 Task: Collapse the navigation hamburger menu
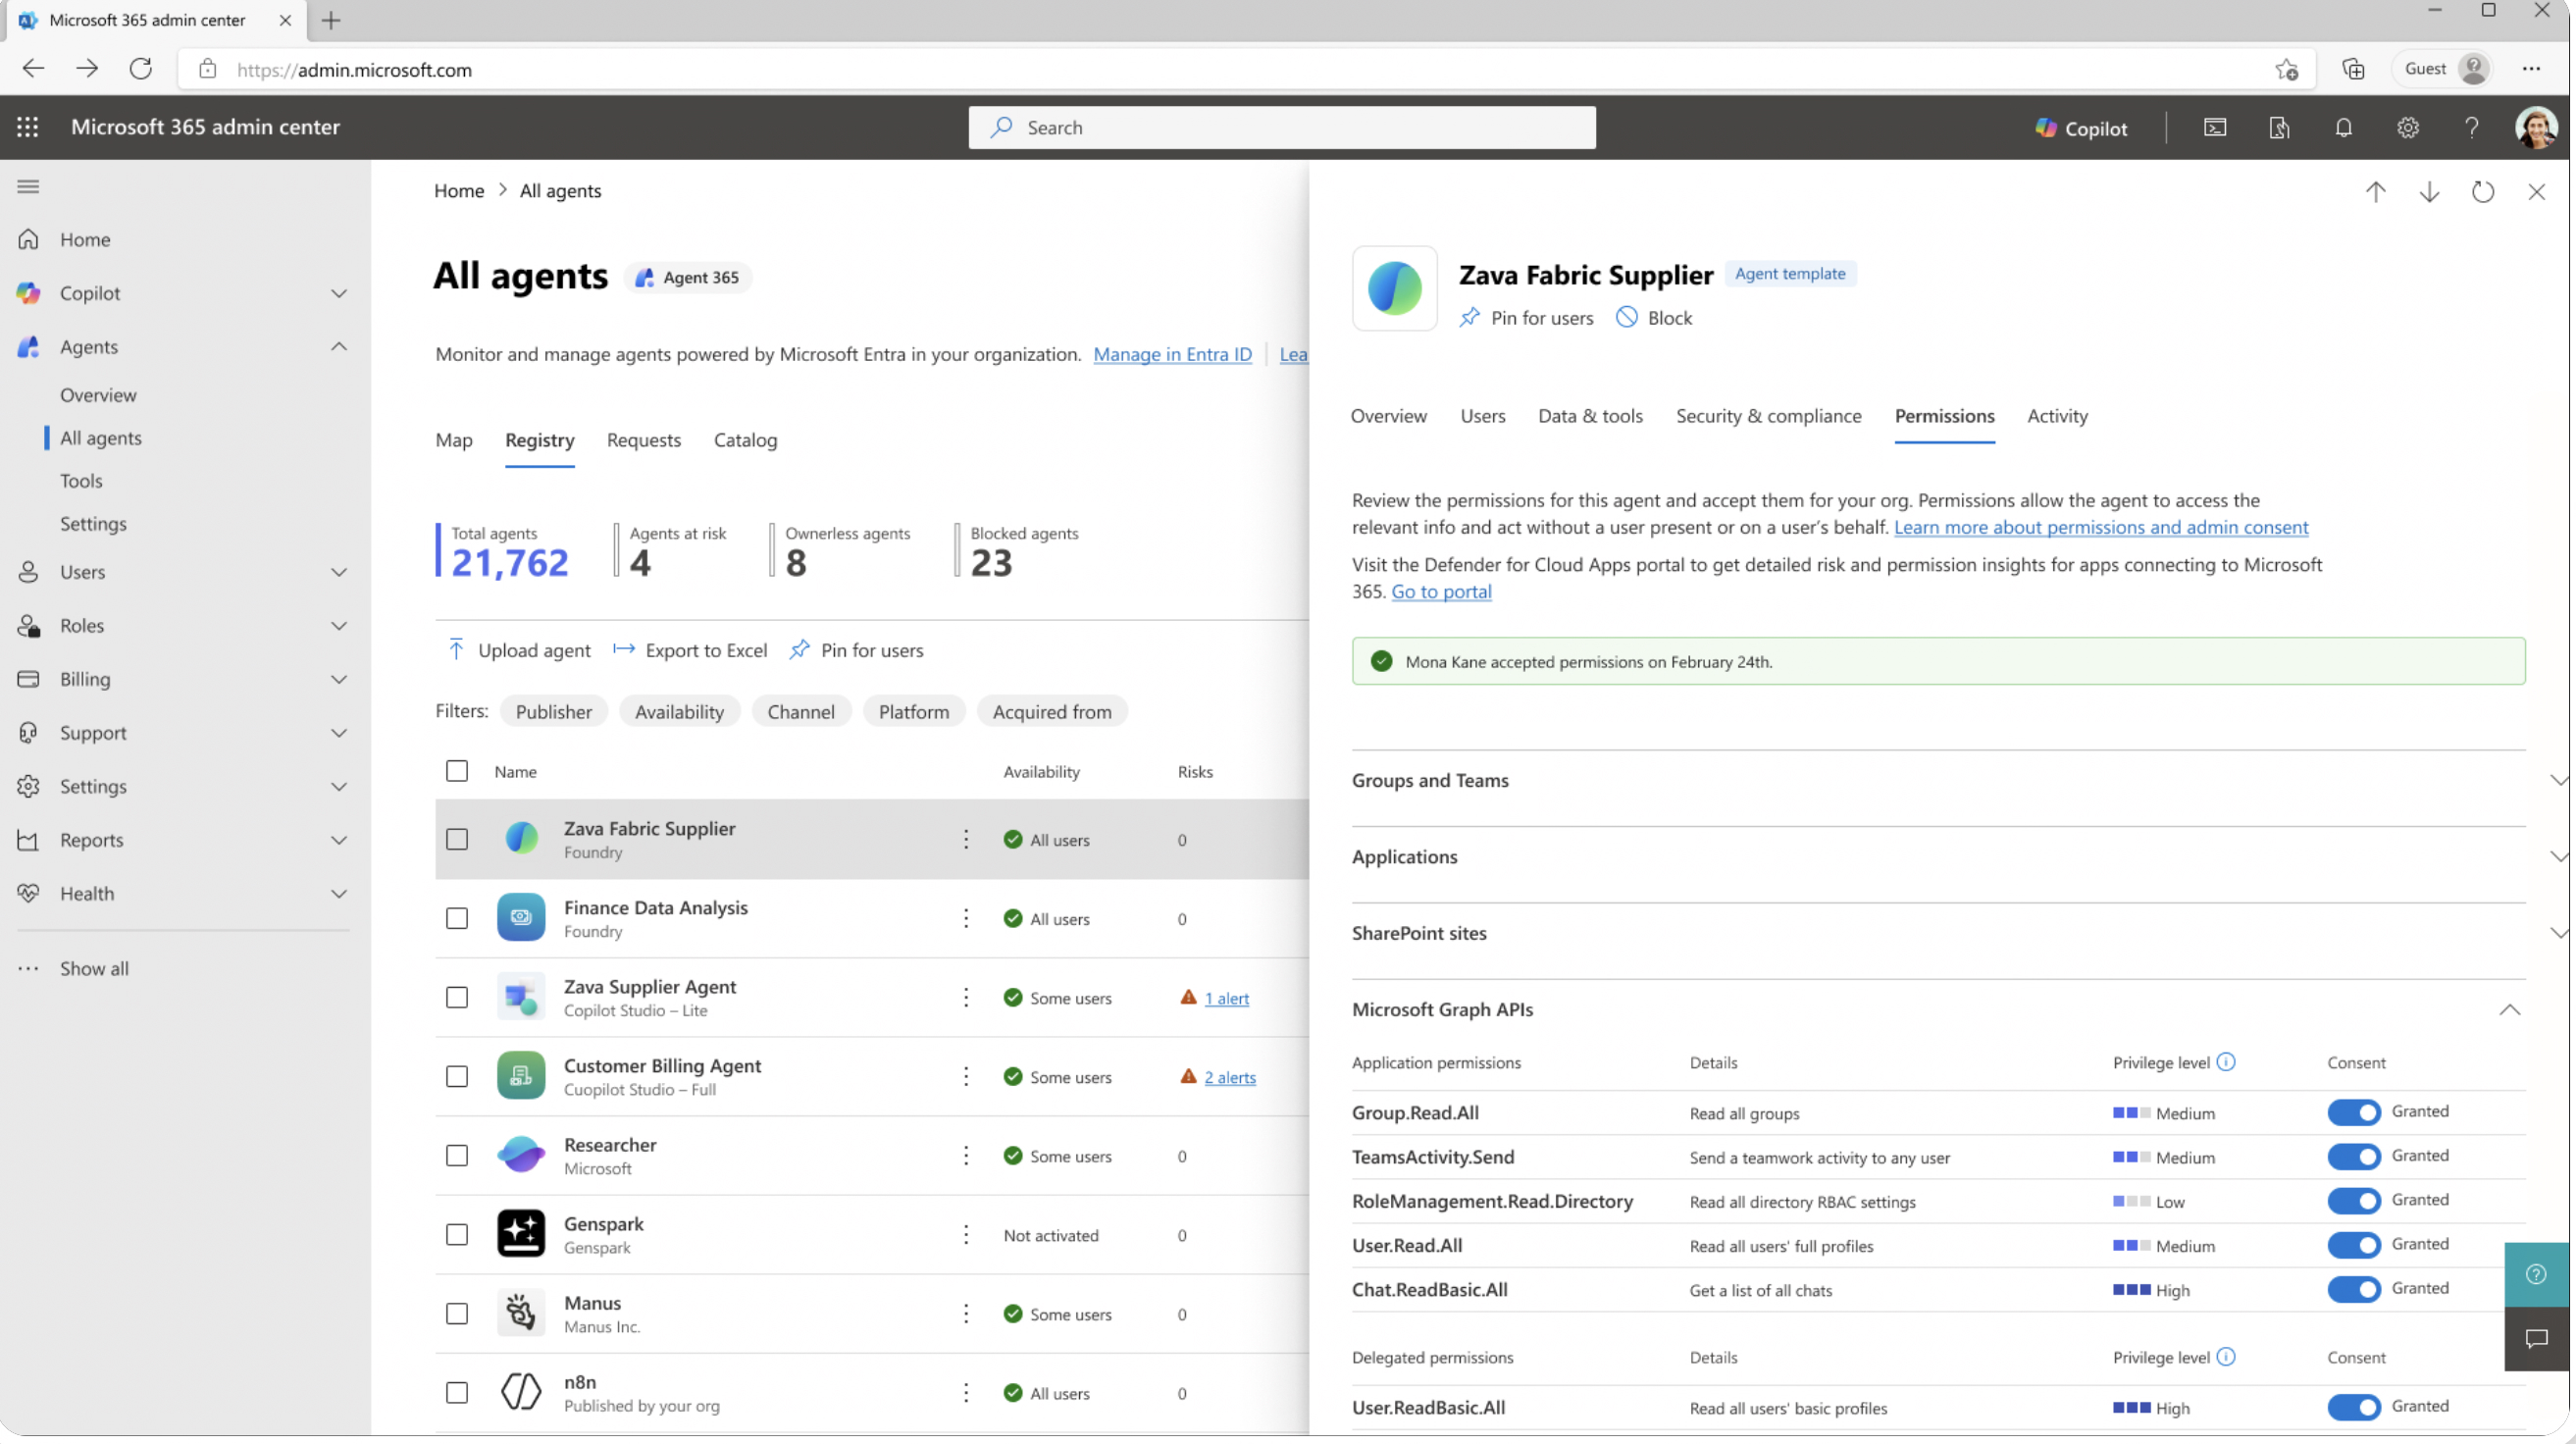(28, 187)
